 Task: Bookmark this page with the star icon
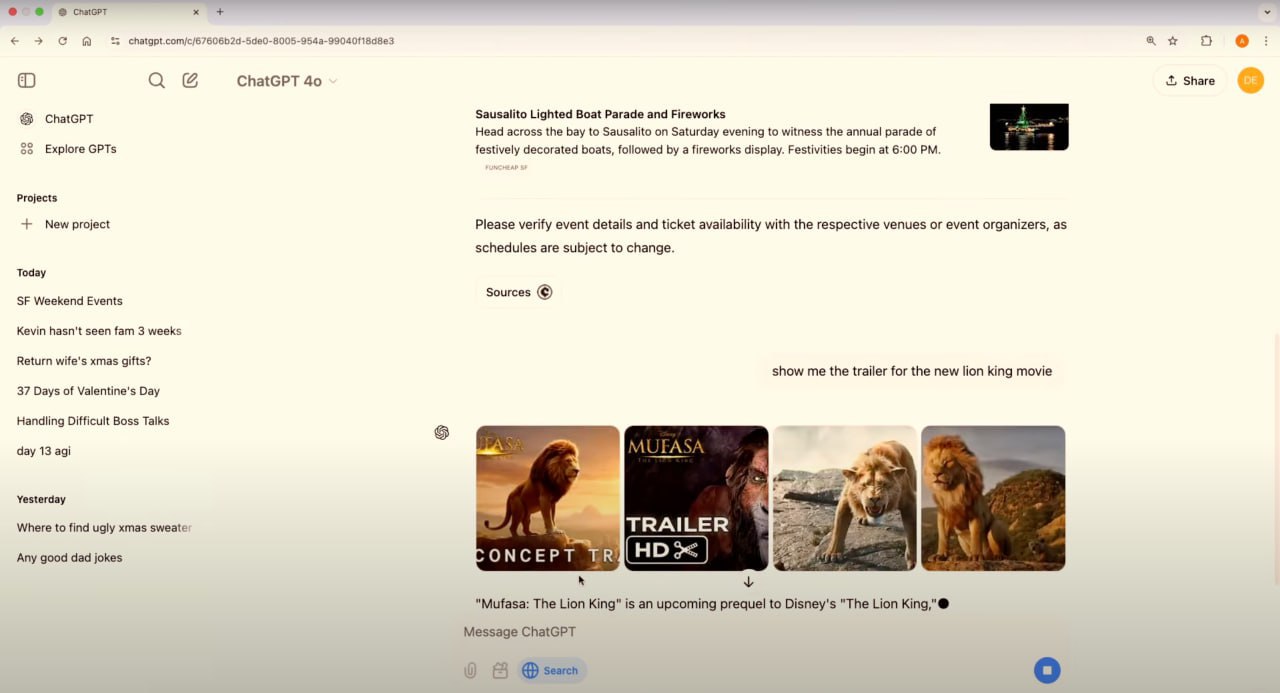[x=1173, y=41]
